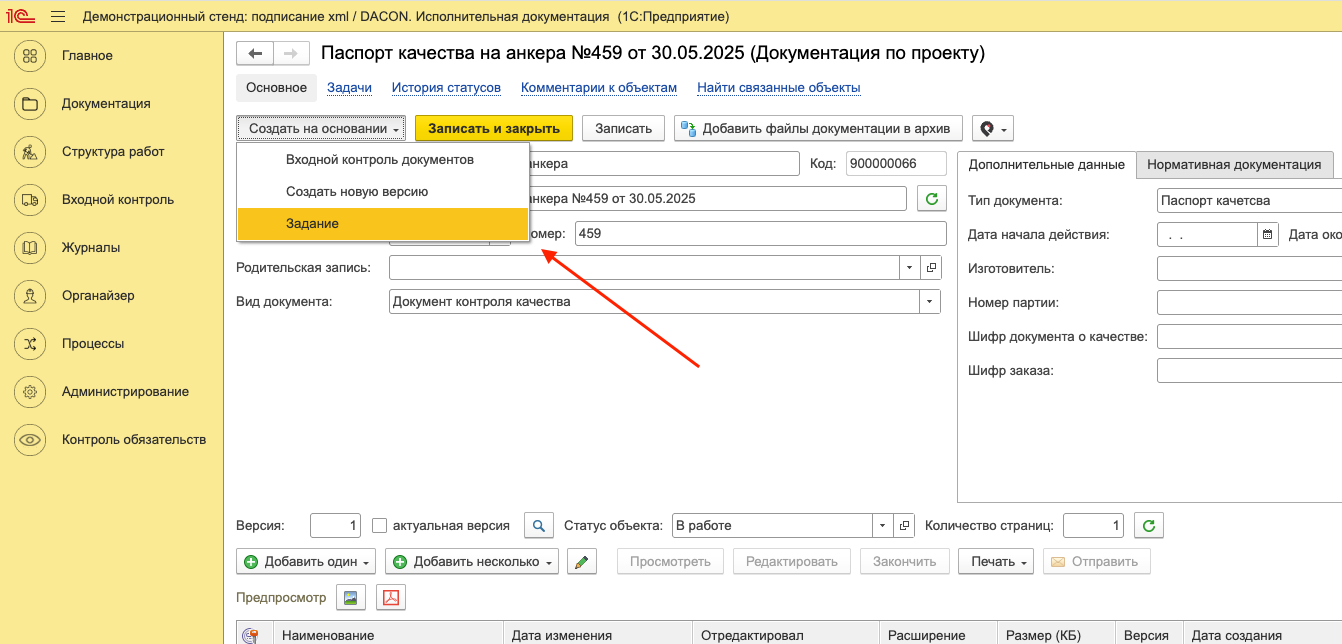
Task: Expand the Вид документа dropdown
Action: click(930, 301)
